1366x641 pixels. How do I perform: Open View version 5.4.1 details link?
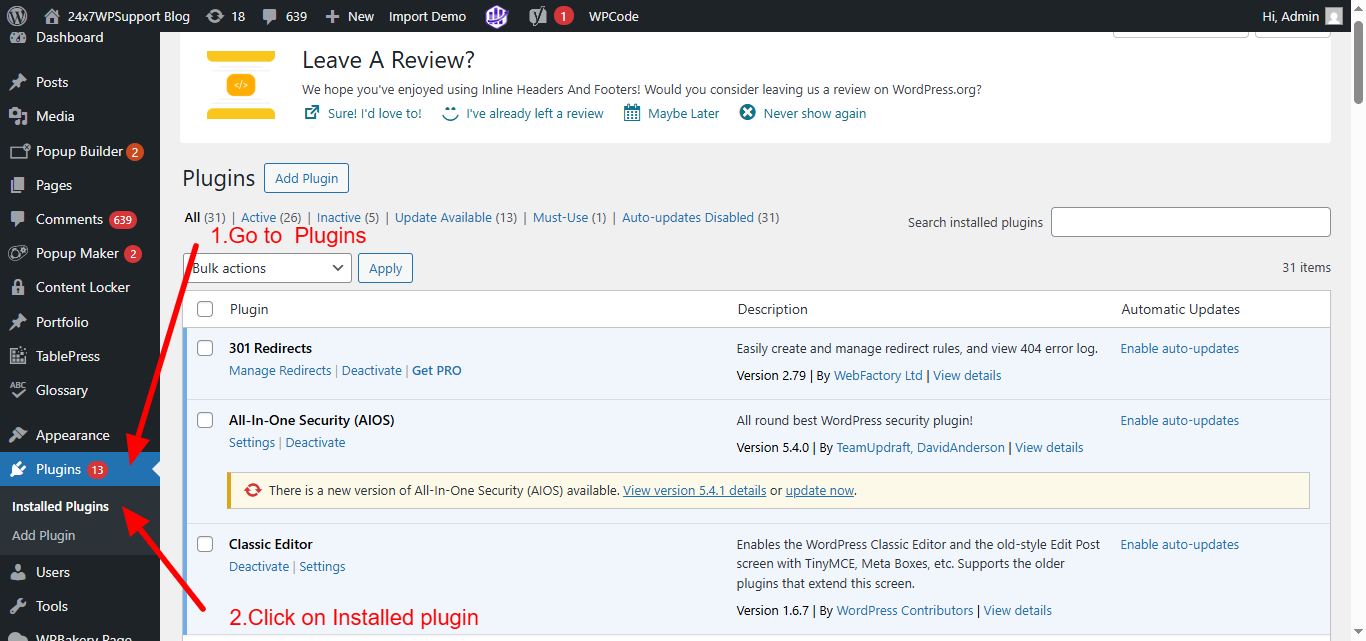695,490
